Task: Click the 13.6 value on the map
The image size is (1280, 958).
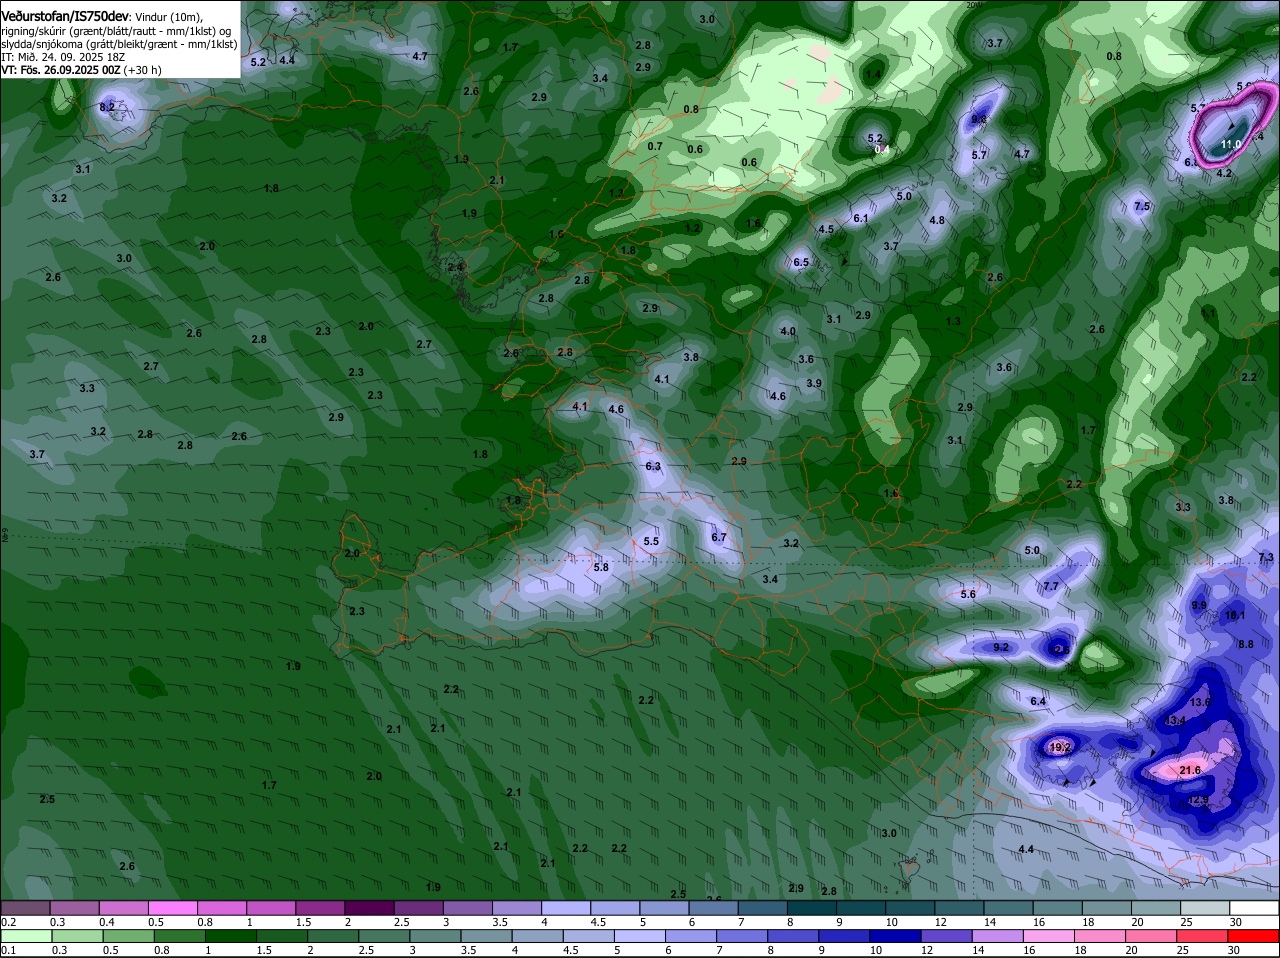Action: point(1201,703)
